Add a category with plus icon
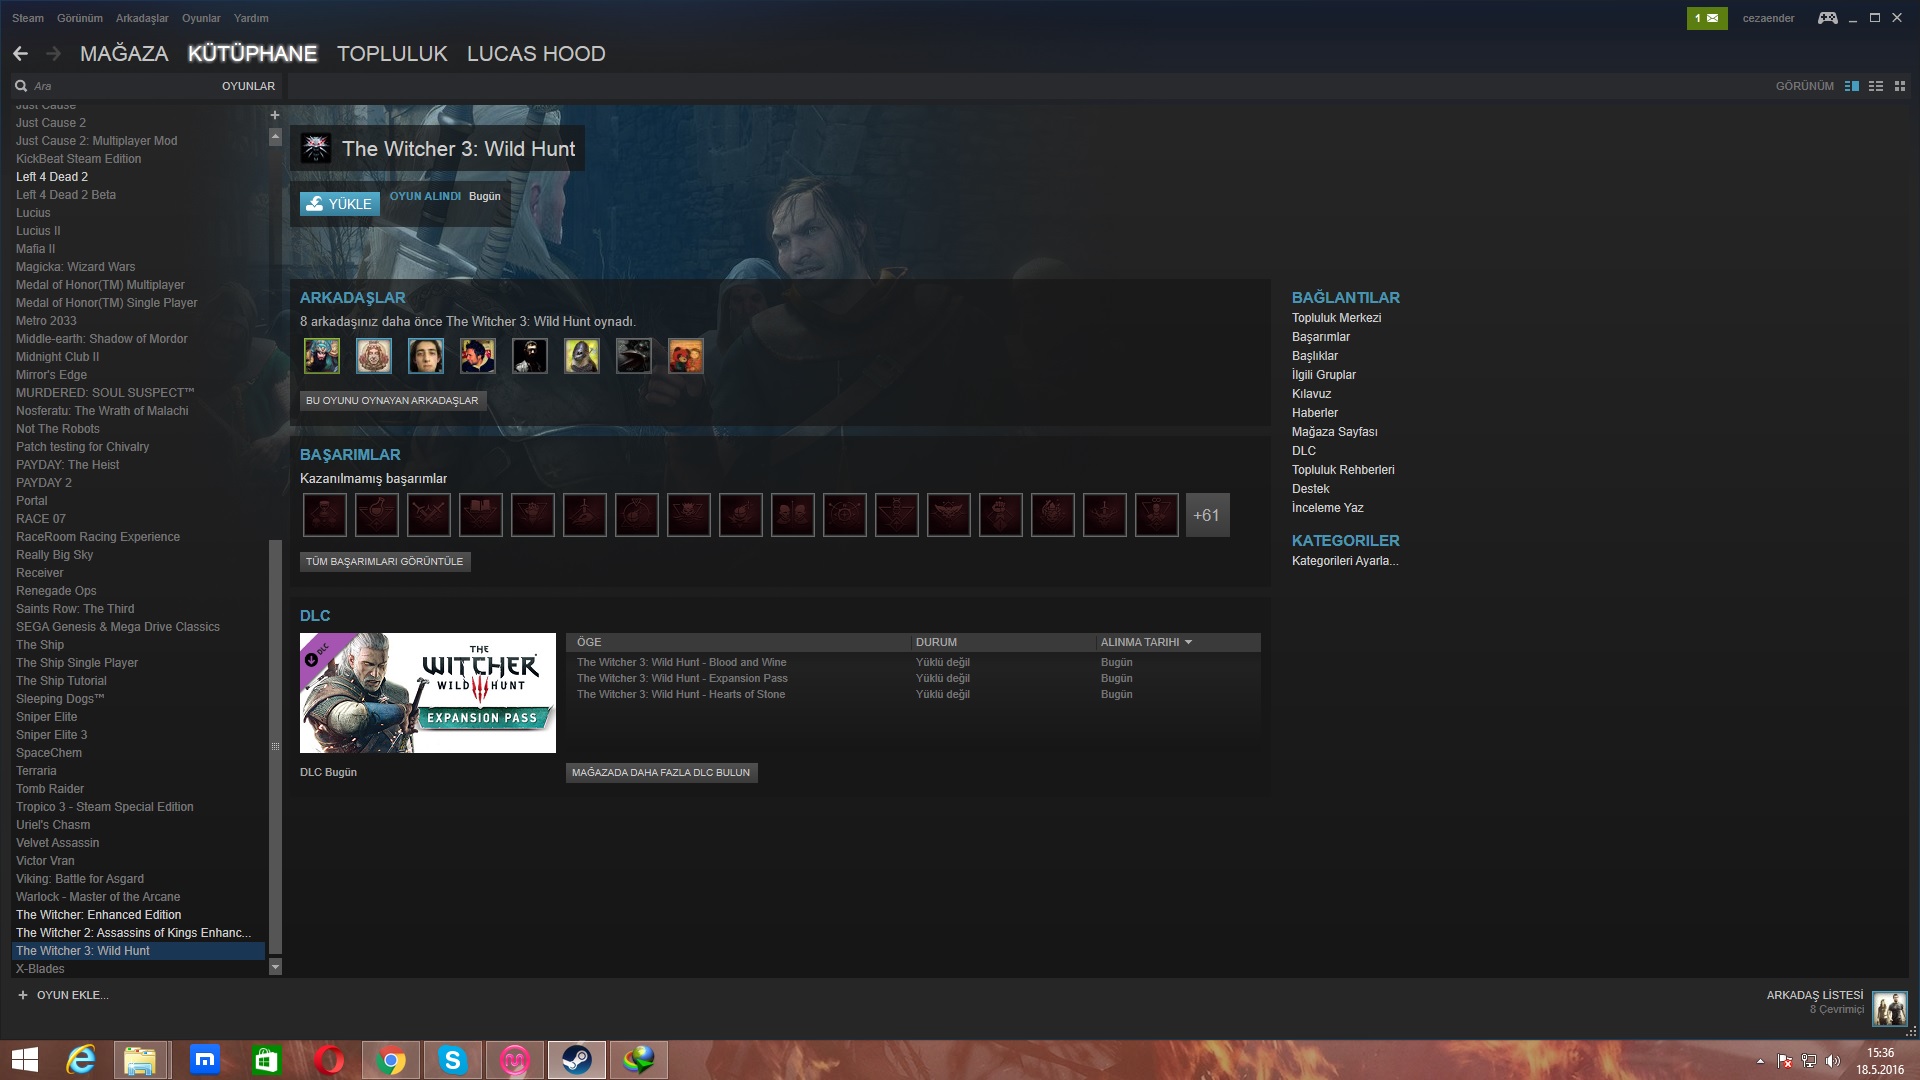The image size is (1920, 1080). [x=275, y=115]
